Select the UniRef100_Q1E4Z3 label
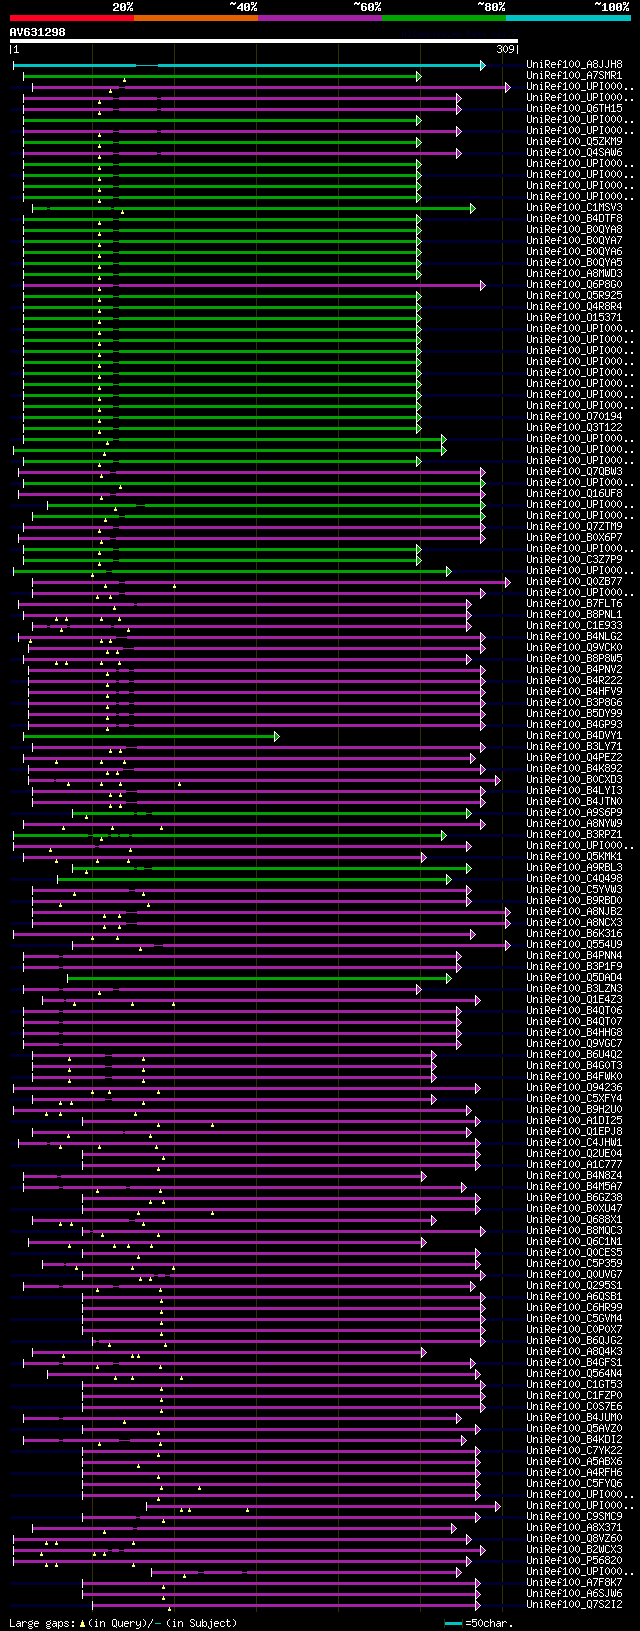This screenshot has height=1631, width=640. coord(574,1000)
